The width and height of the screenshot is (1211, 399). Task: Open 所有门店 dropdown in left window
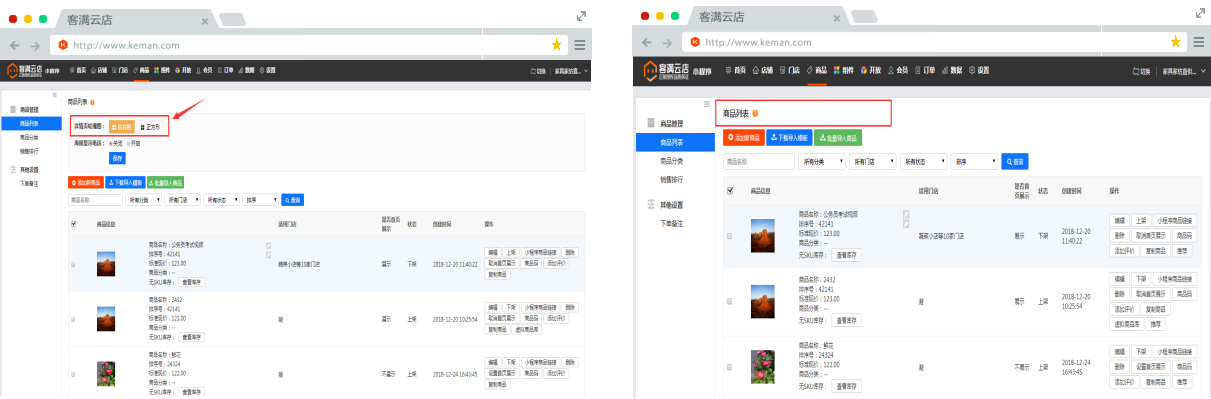(x=182, y=200)
